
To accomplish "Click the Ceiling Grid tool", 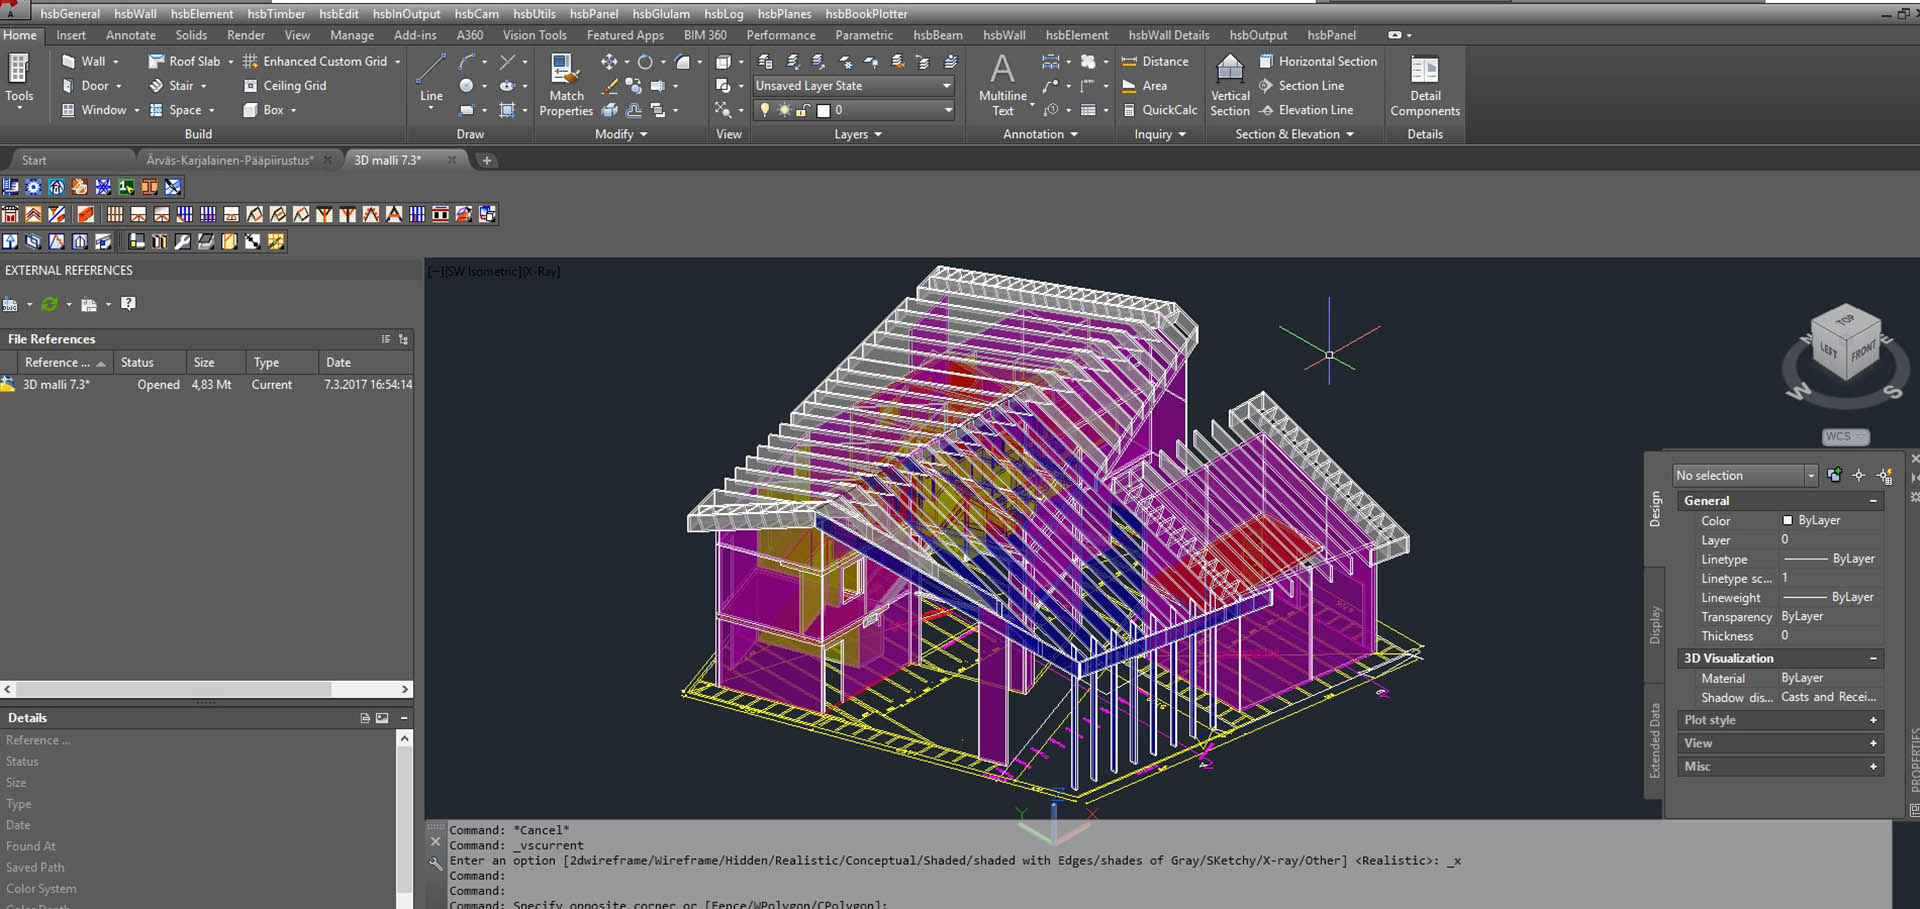I will point(284,86).
